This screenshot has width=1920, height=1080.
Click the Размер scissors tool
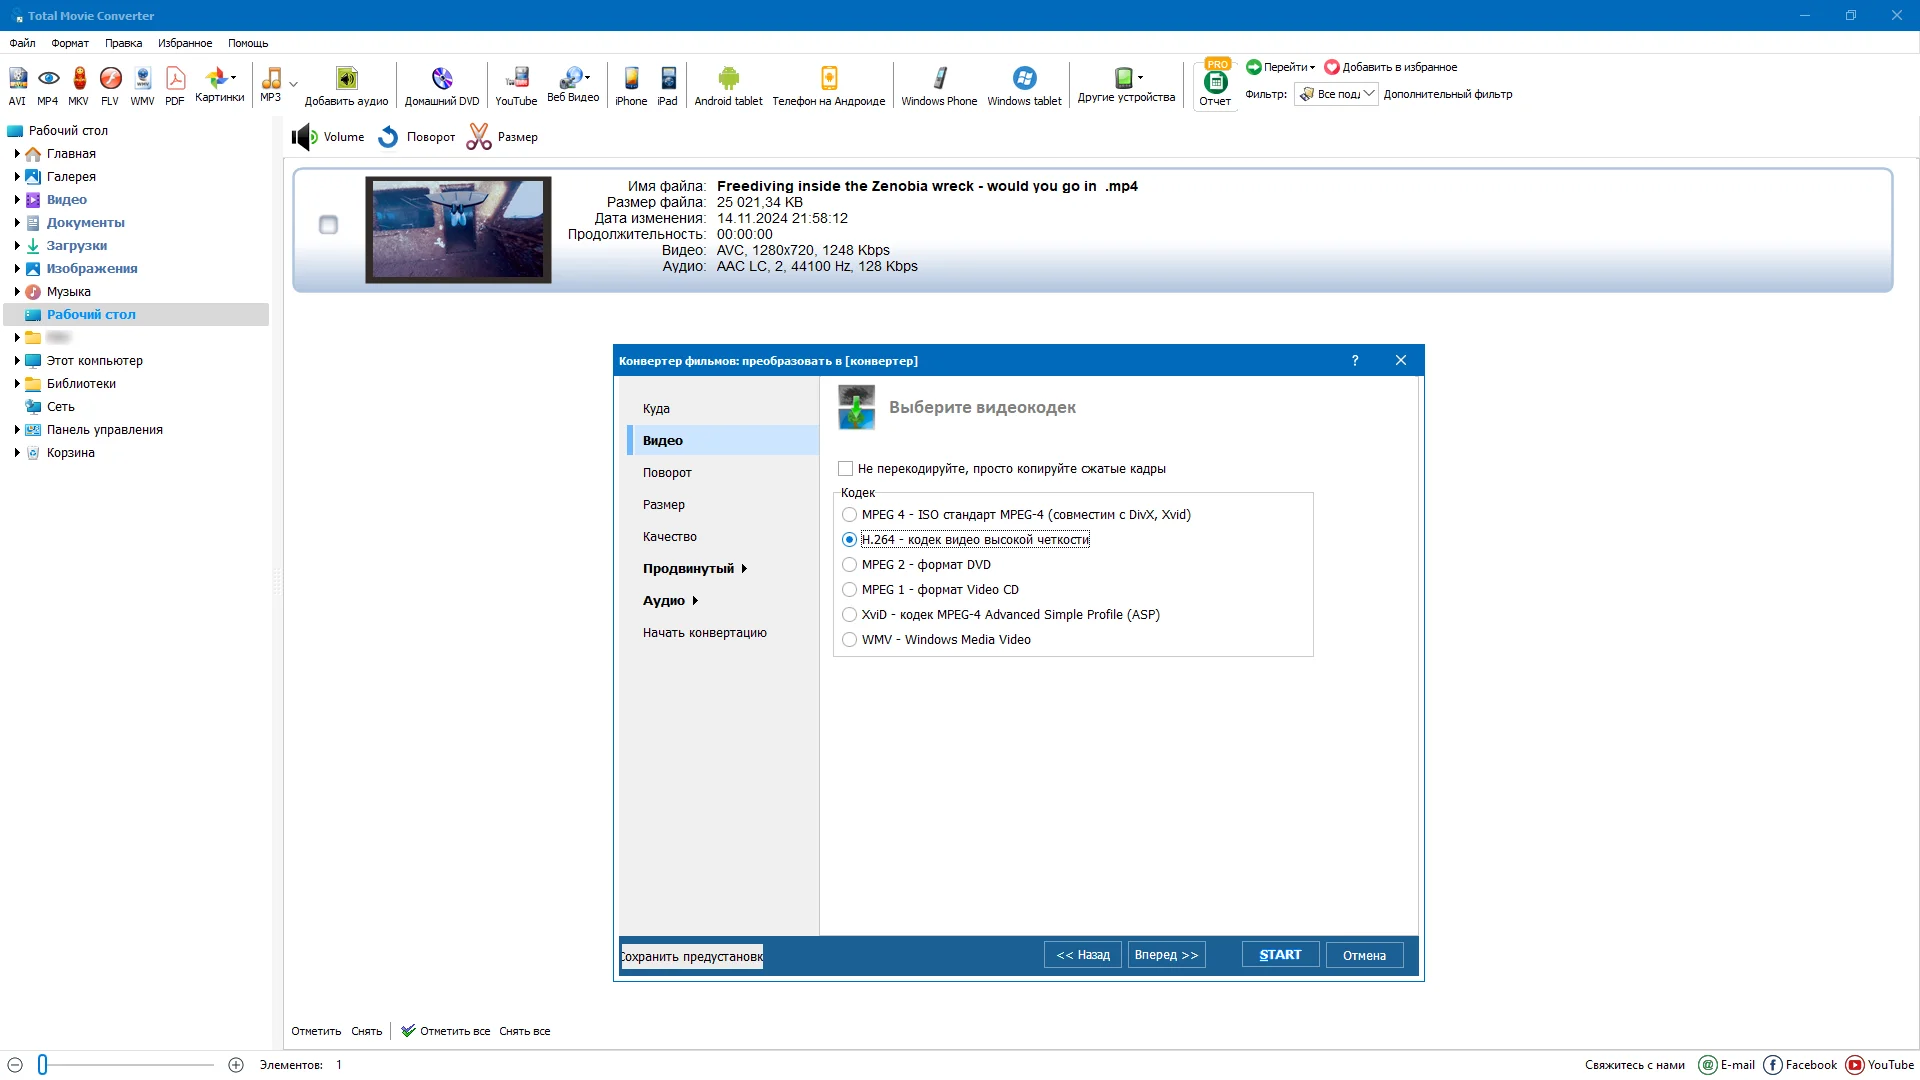pyautogui.click(x=502, y=137)
